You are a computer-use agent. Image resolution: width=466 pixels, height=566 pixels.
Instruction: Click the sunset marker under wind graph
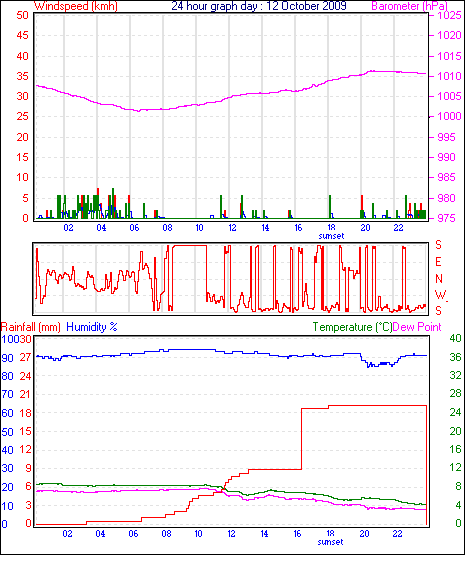(331, 236)
